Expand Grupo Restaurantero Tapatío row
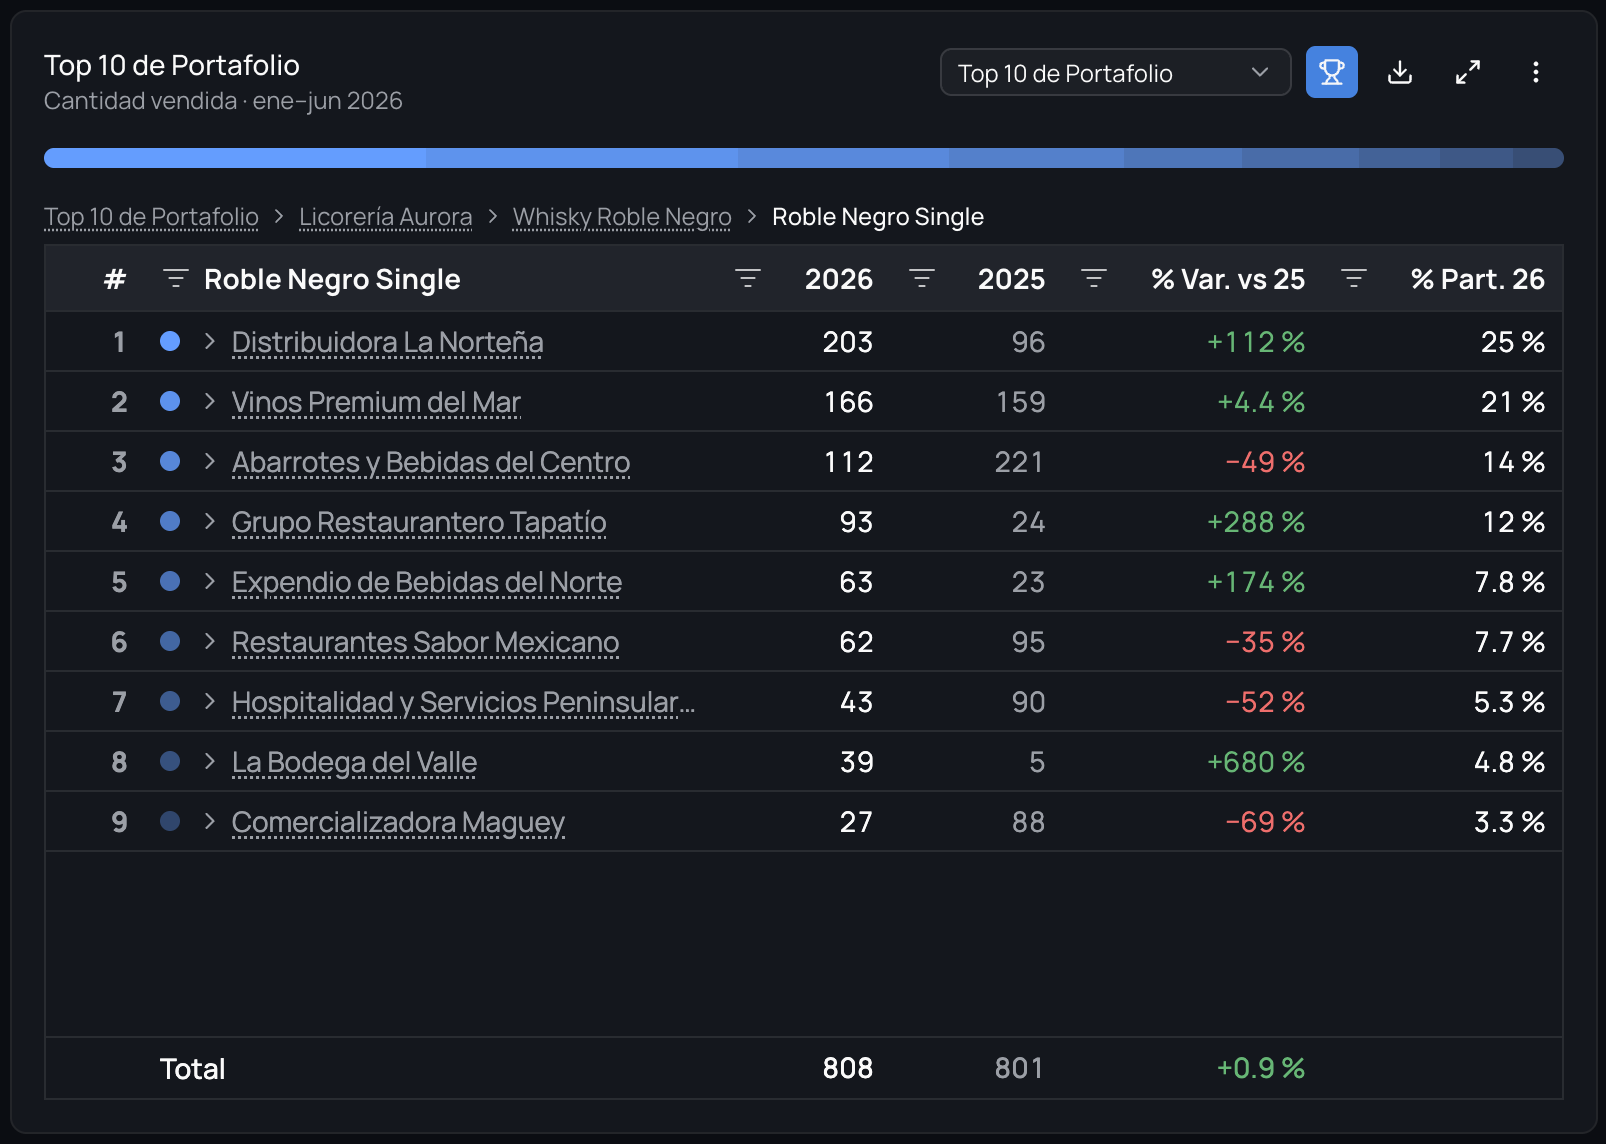This screenshot has width=1606, height=1144. [209, 521]
